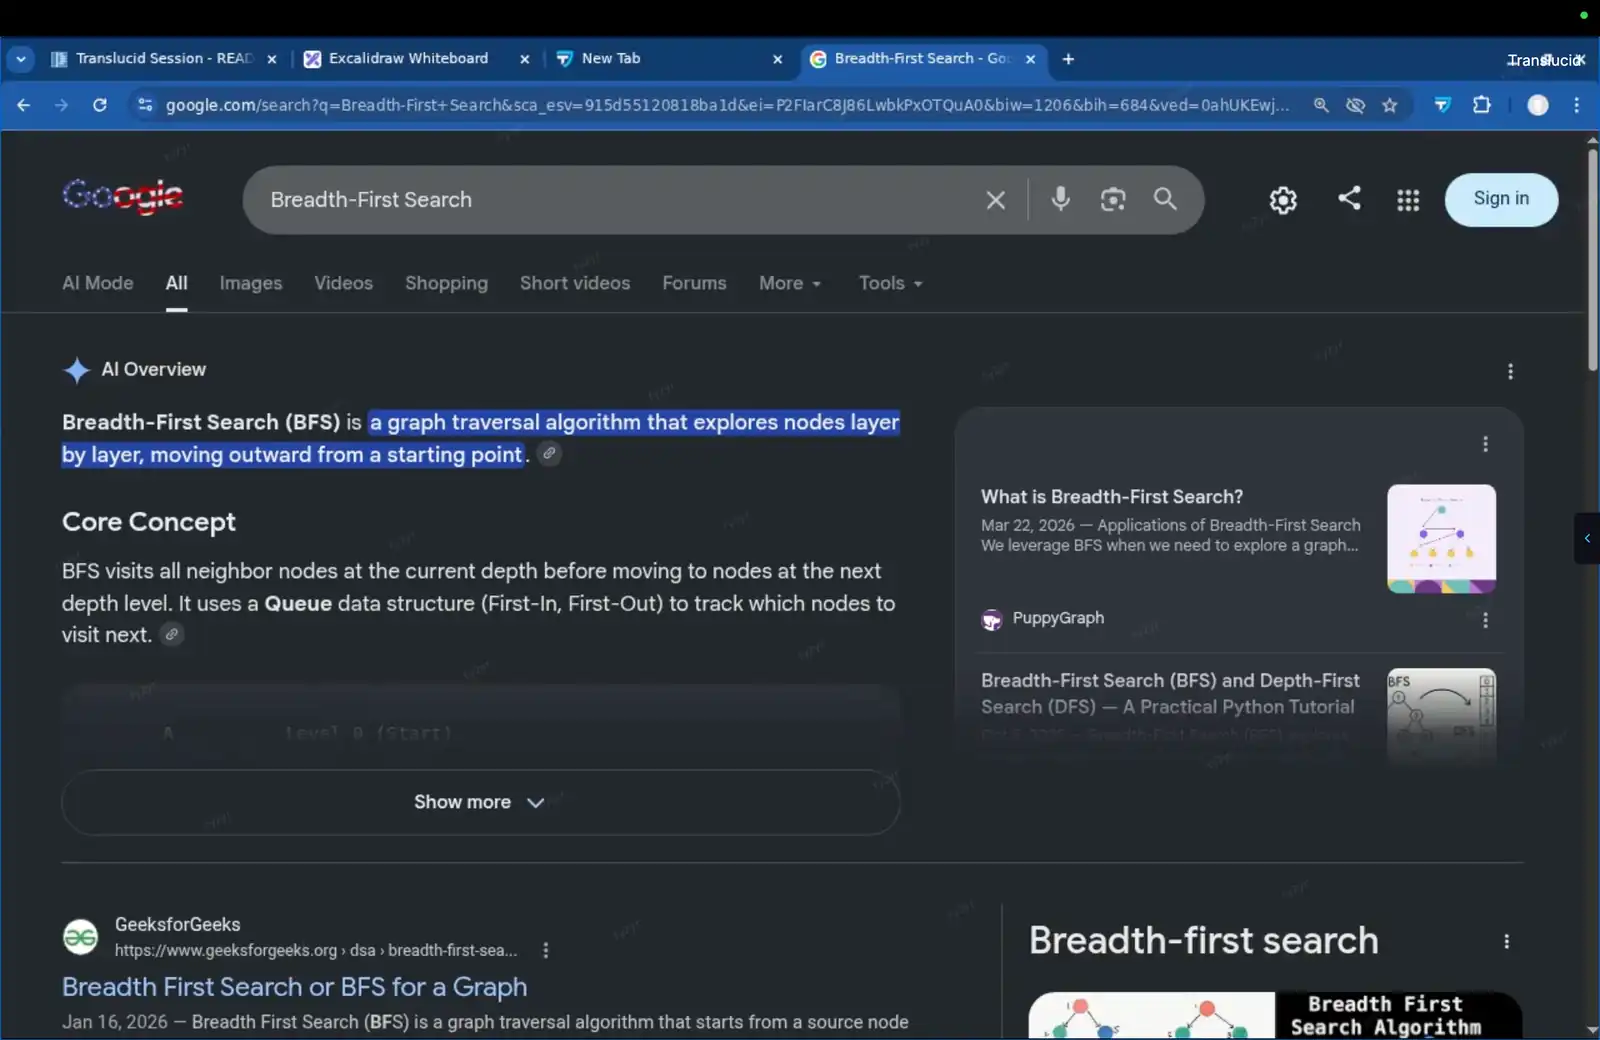Switch to Videos results
Viewport: 1600px width, 1040px height.
[343, 283]
